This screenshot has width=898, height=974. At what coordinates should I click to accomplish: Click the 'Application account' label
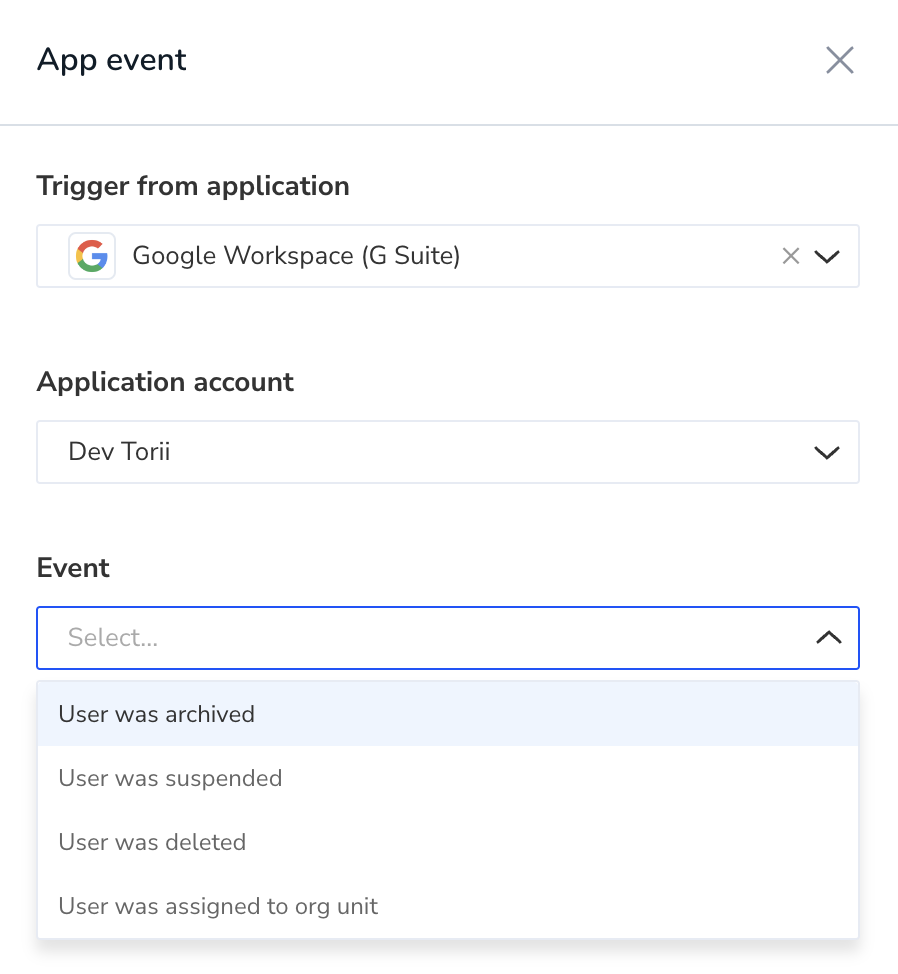coord(165,382)
